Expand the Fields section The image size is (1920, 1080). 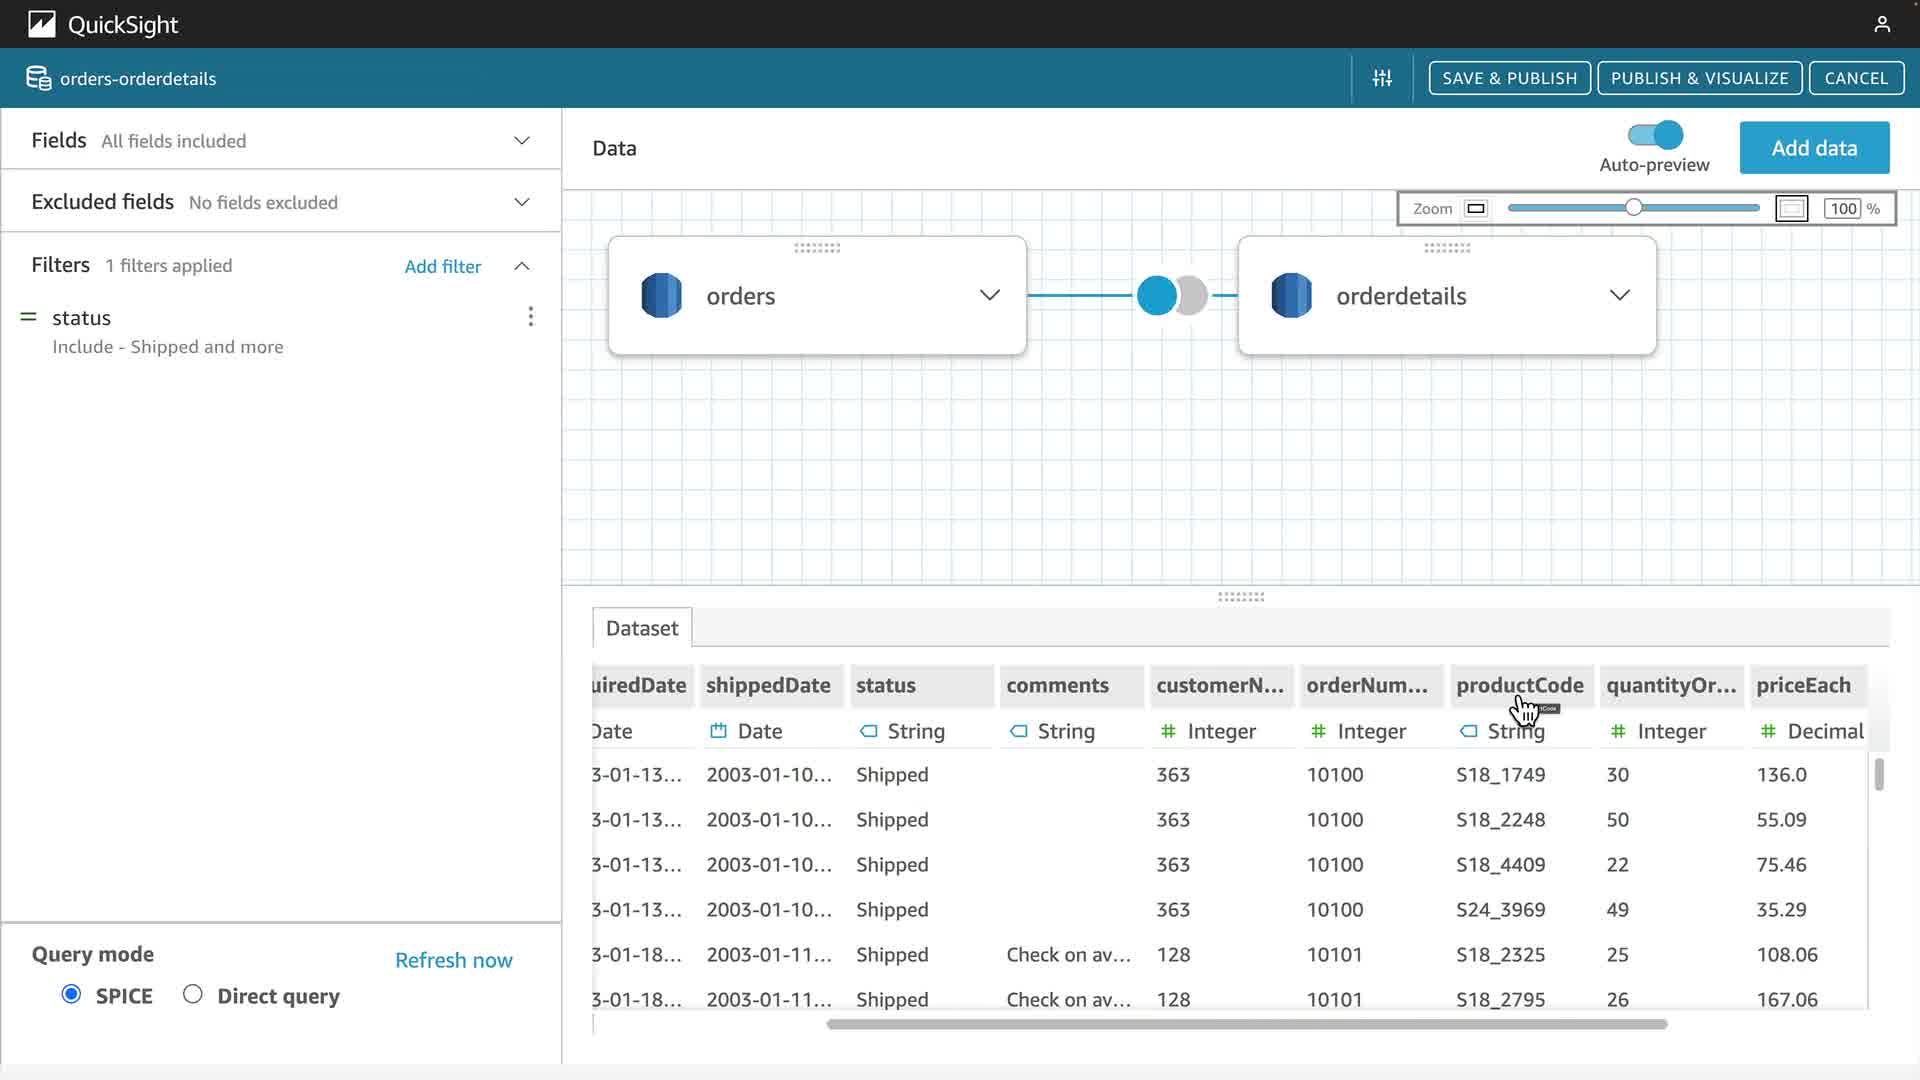click(x=521, y=141)
